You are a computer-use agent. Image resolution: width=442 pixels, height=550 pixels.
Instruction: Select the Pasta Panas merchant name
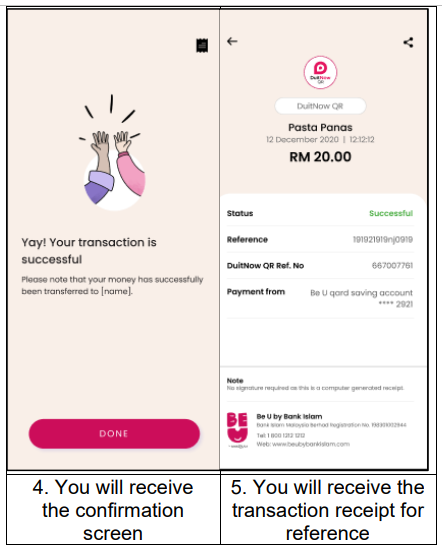click(320, 127)
